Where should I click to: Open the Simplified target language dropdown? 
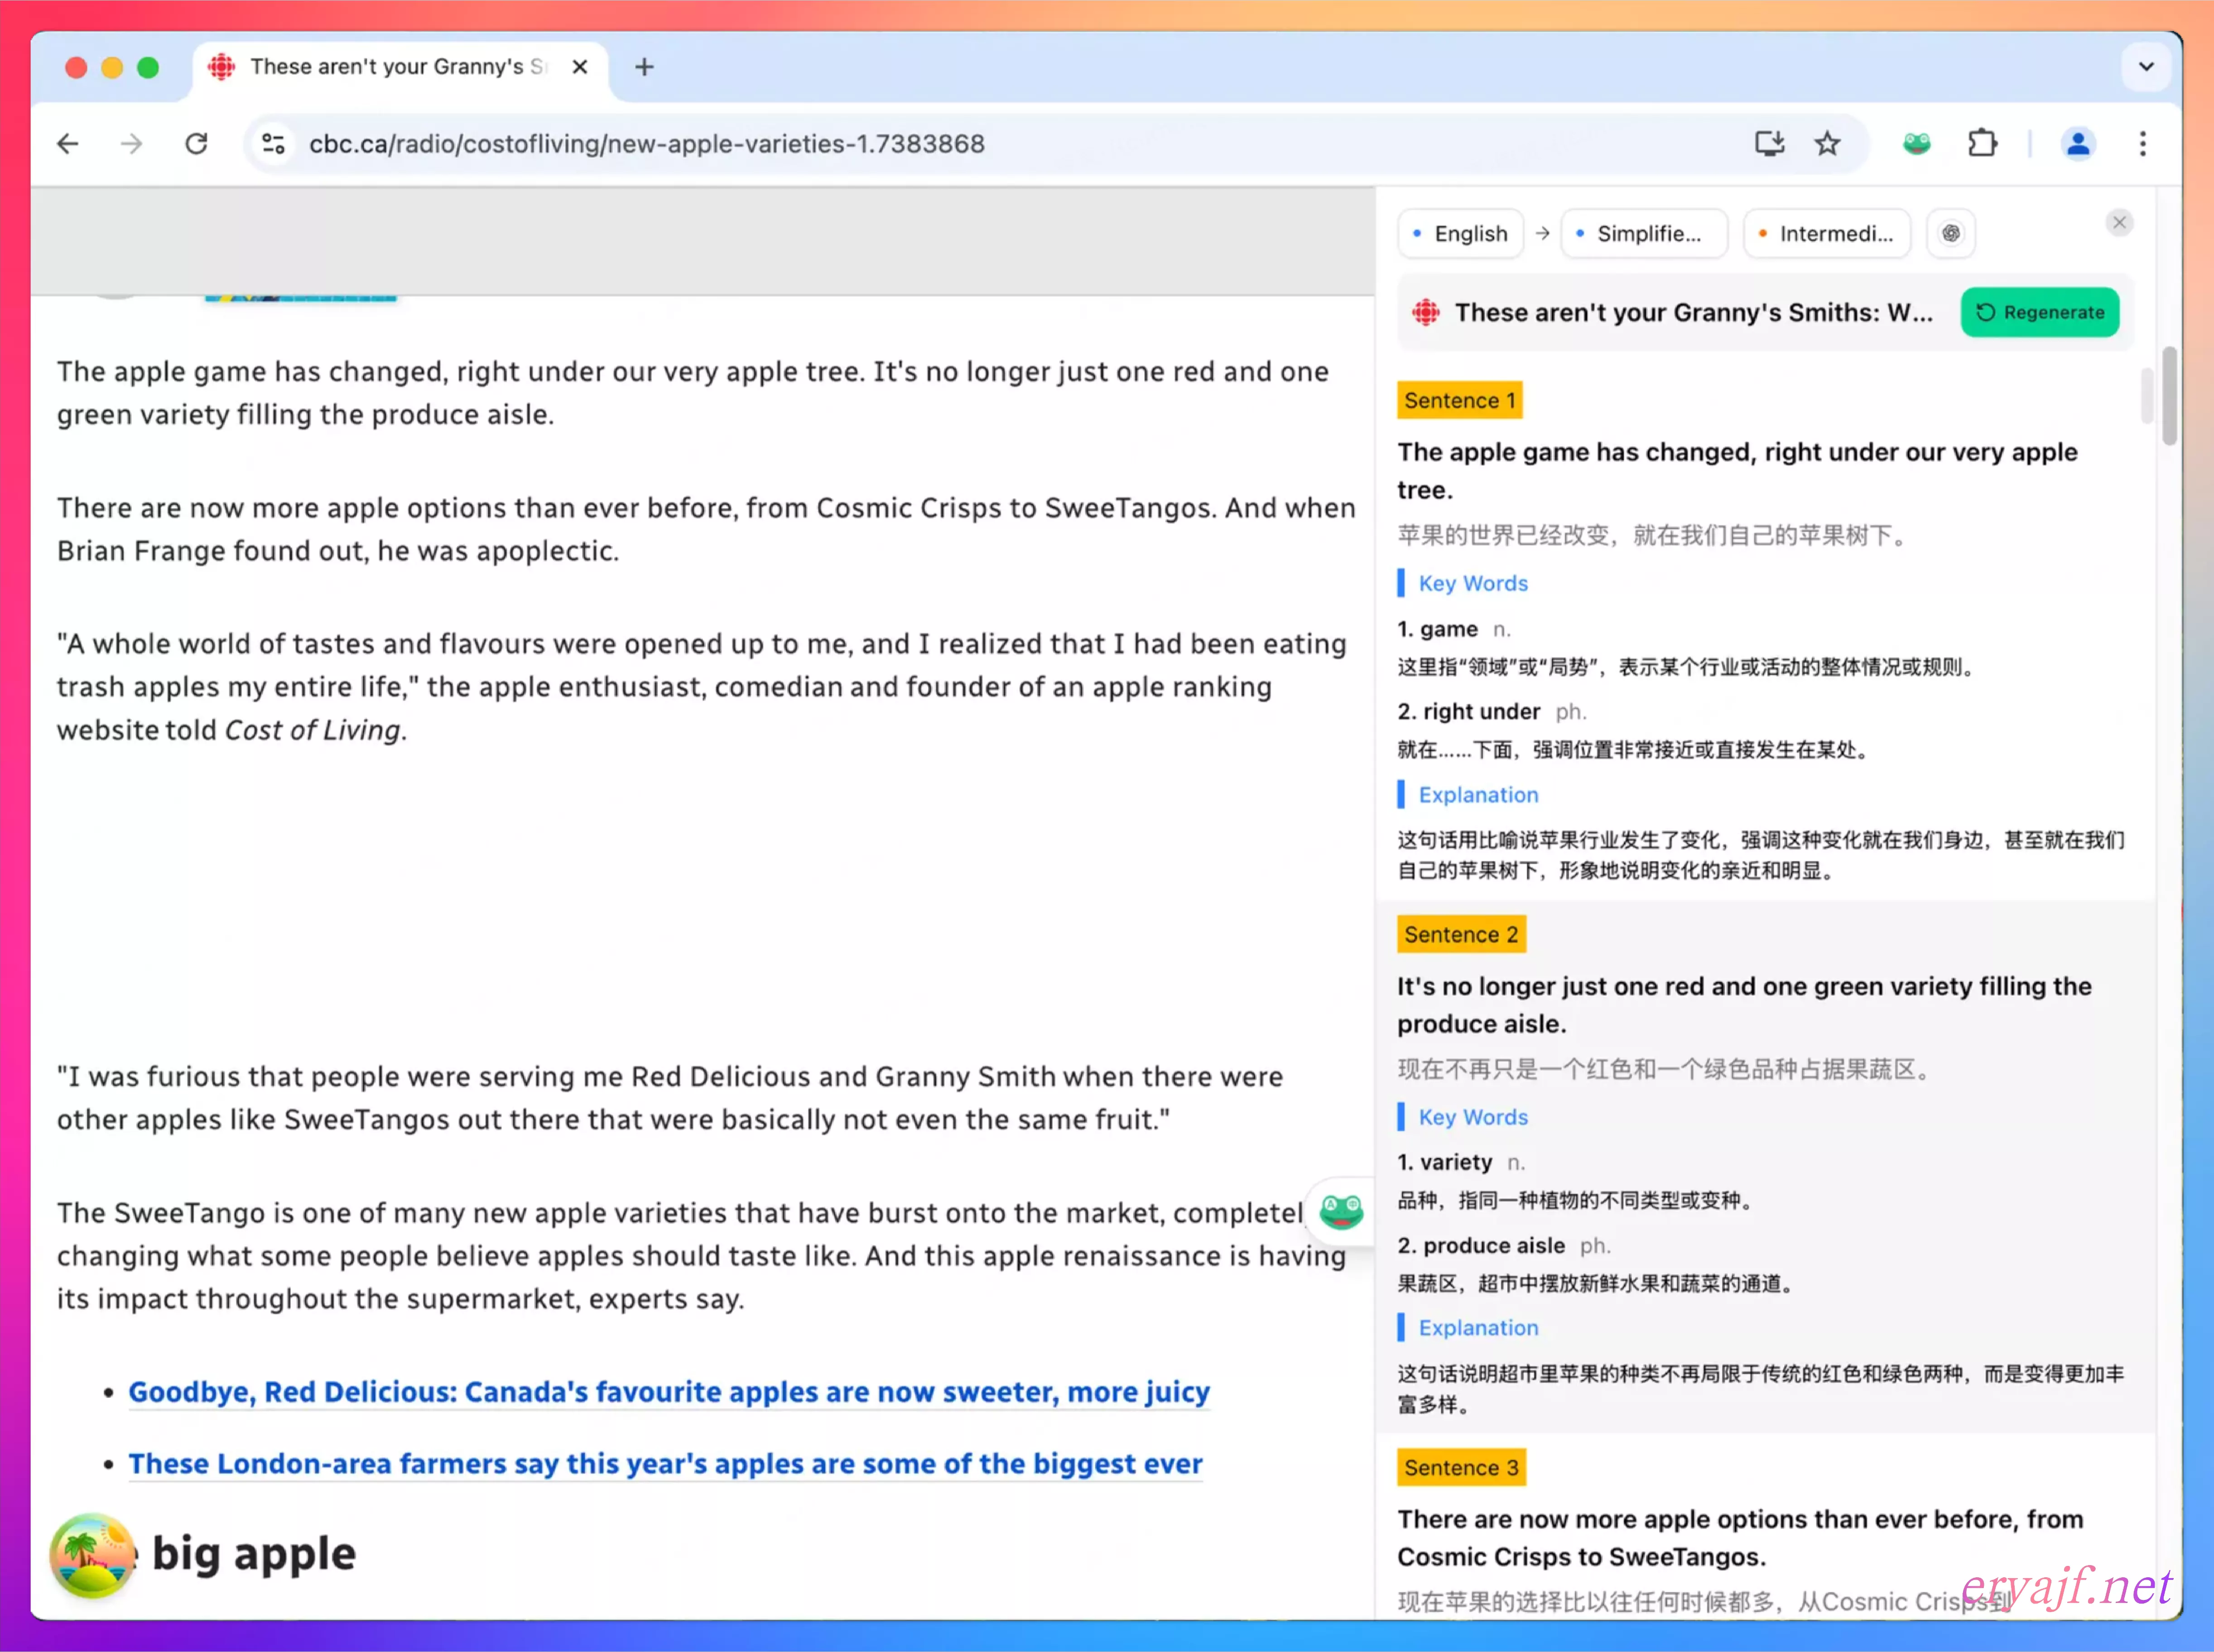tap(1644, 234)
